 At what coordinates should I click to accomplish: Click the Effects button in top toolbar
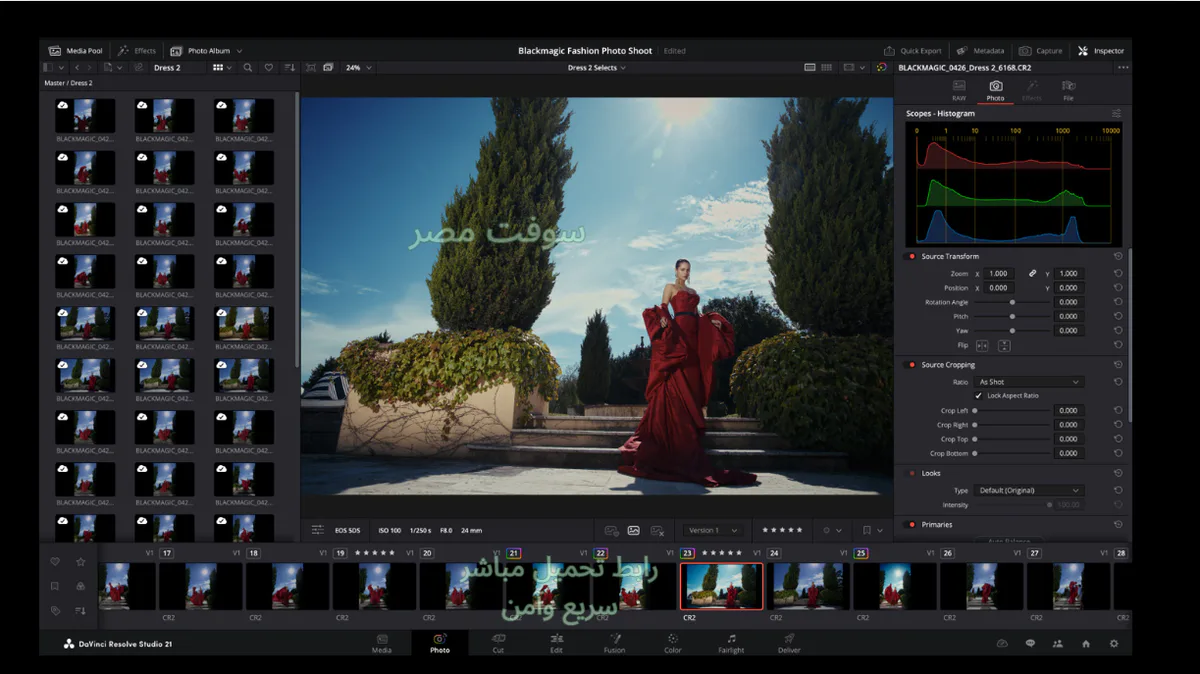click(x=138, y=51)
